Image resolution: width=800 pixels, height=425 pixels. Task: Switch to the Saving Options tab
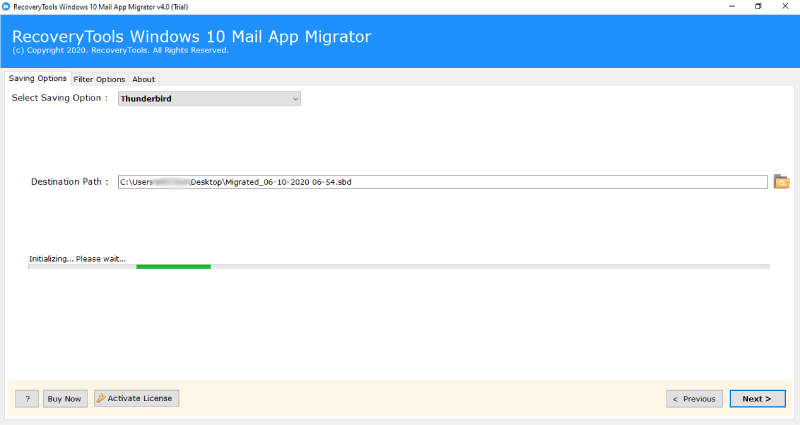pyautogui.click(x=37, y=79)
